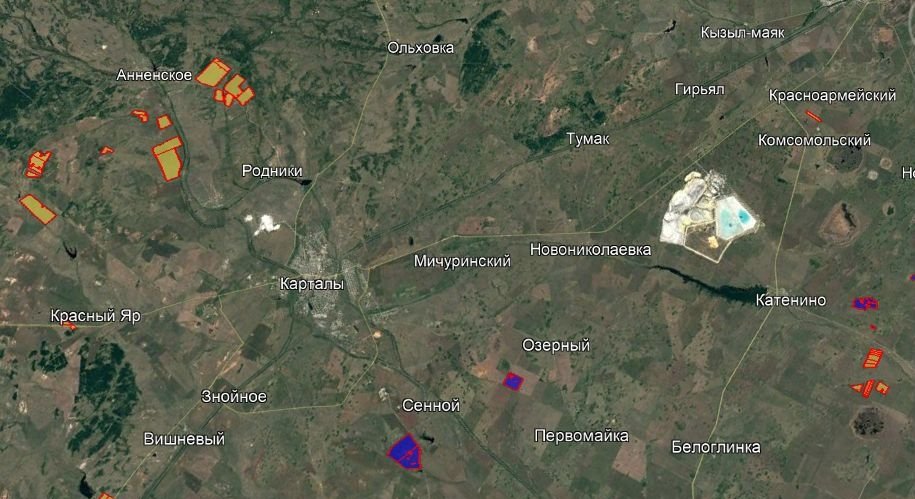Select the Катенино place label
Screen dimensions: 915x499
point(791,300)
